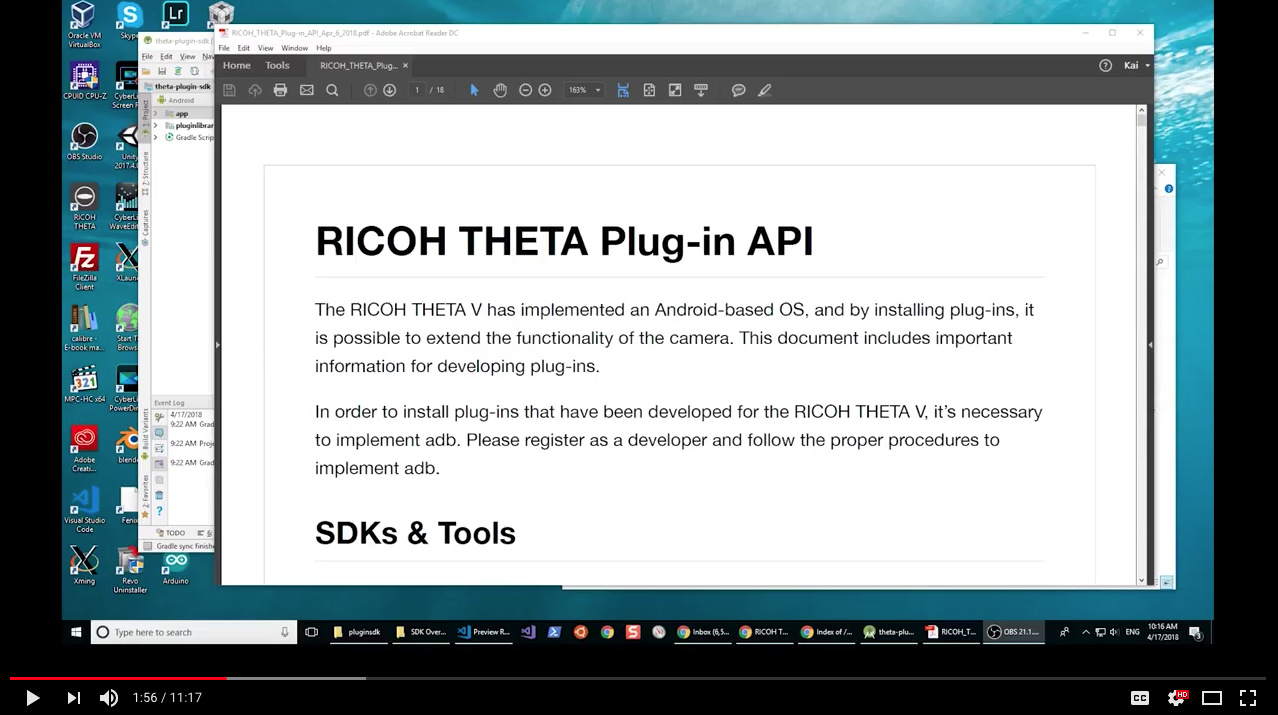1278x715 pixels.
Task: Switch to theater mode
Action: click(1212, 698)
